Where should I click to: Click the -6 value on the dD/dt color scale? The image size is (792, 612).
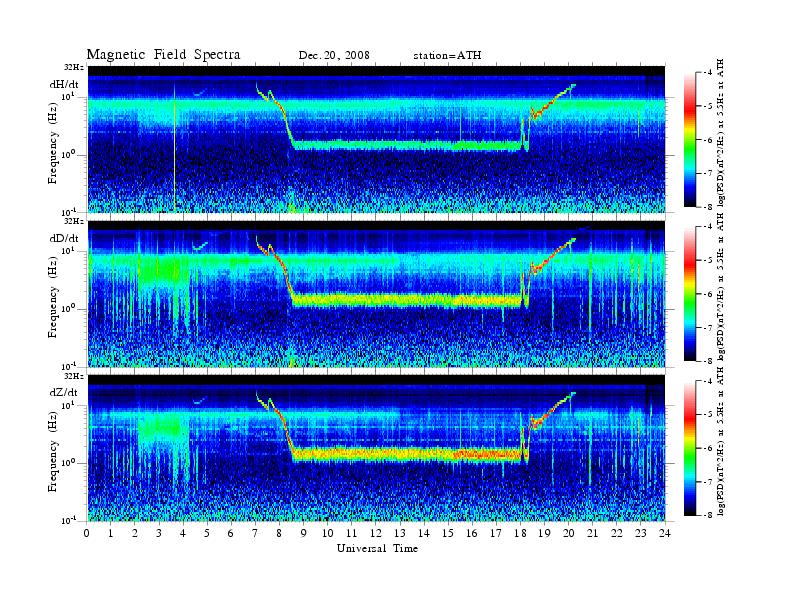(709, 294)
